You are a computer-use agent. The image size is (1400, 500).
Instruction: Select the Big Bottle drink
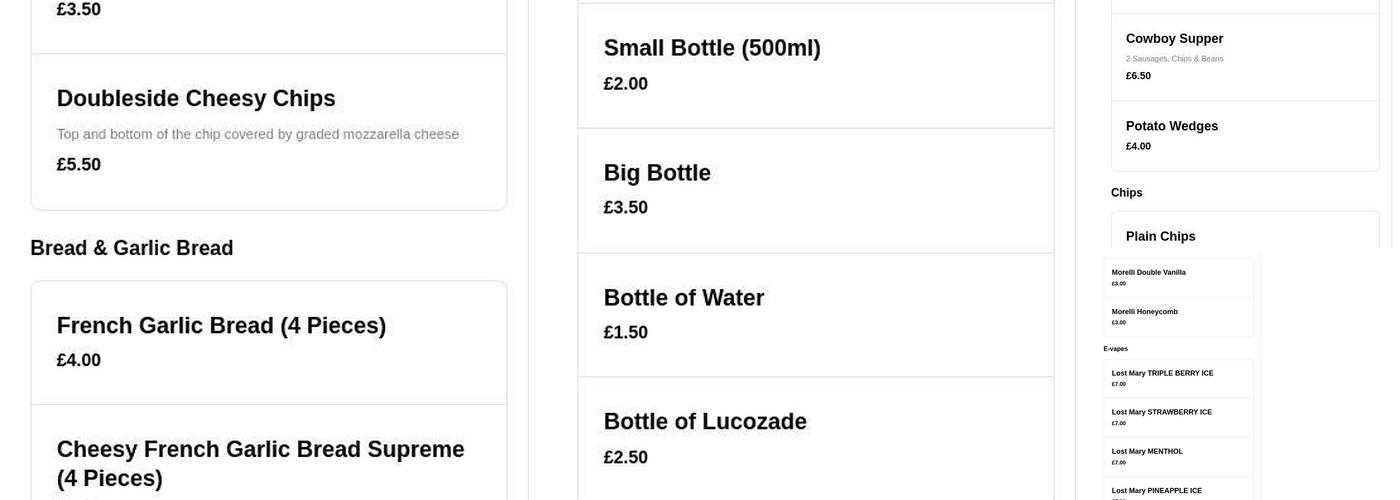tap(815, 190)
